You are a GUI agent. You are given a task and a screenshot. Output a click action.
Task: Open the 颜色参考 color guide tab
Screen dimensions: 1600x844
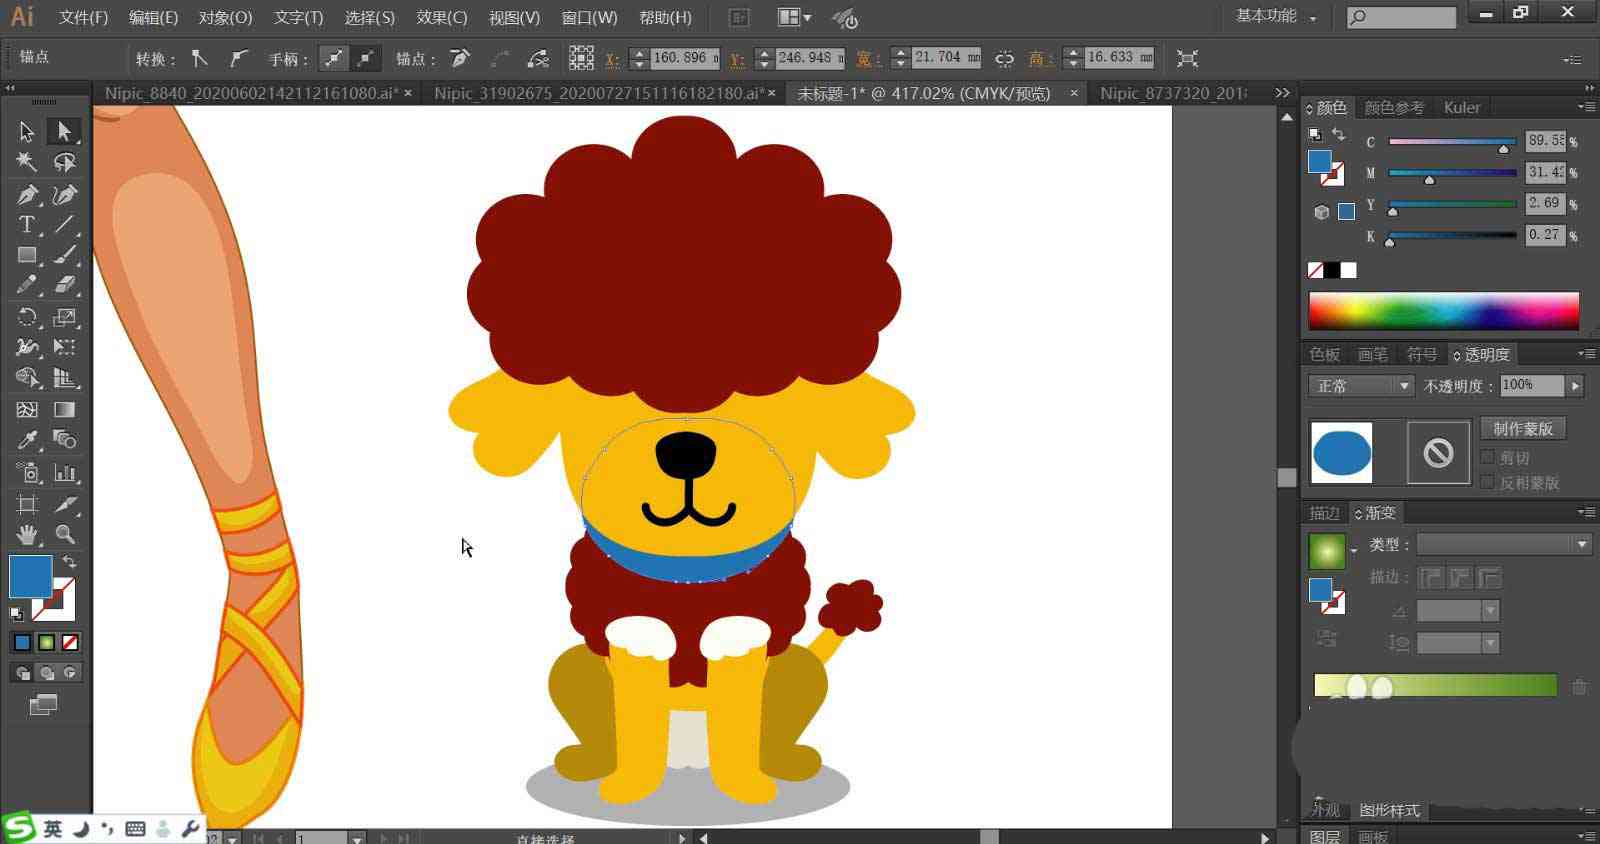[x=1394, y=107]
